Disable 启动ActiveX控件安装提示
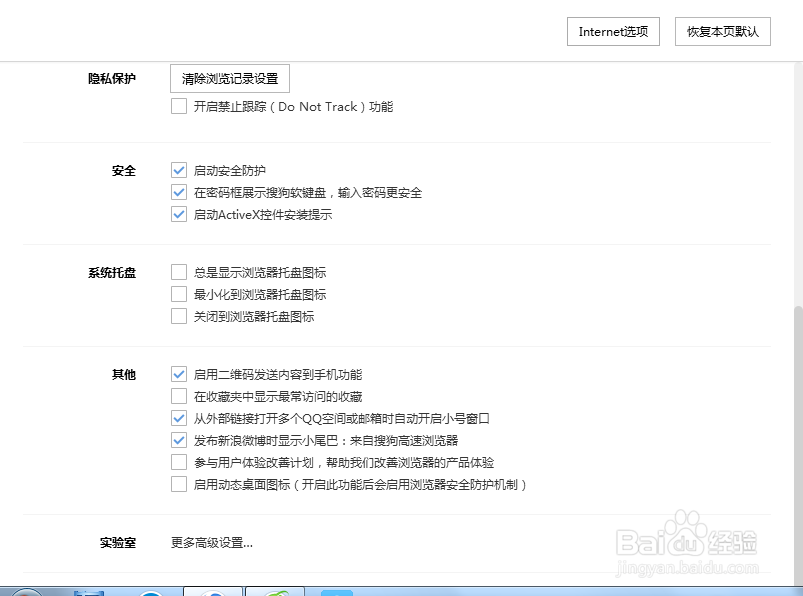 [179, 214]
